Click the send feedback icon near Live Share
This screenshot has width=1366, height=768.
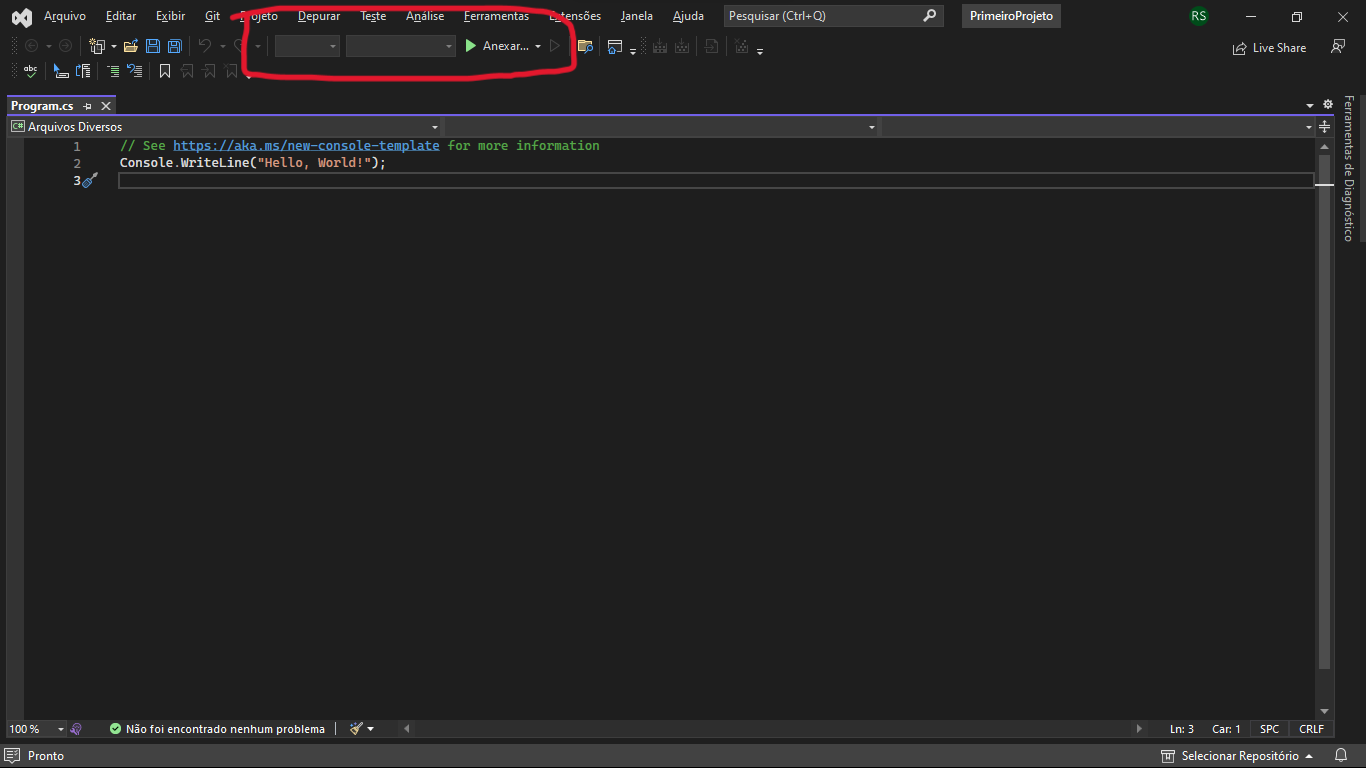(x=1338, y=47)
